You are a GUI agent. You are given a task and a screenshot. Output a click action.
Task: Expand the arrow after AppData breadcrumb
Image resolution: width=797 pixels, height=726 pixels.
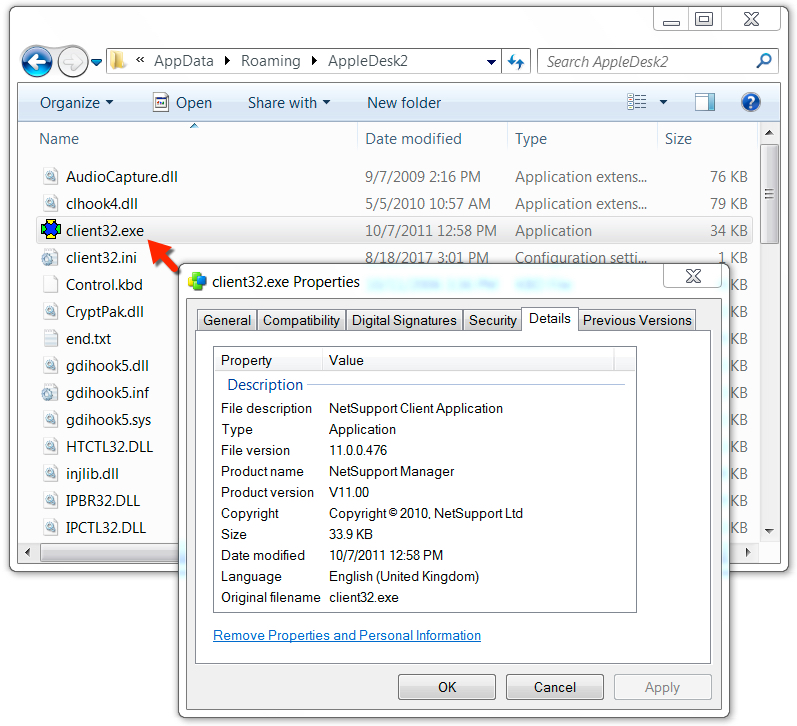pyautogui.click(x=227, y=61)
